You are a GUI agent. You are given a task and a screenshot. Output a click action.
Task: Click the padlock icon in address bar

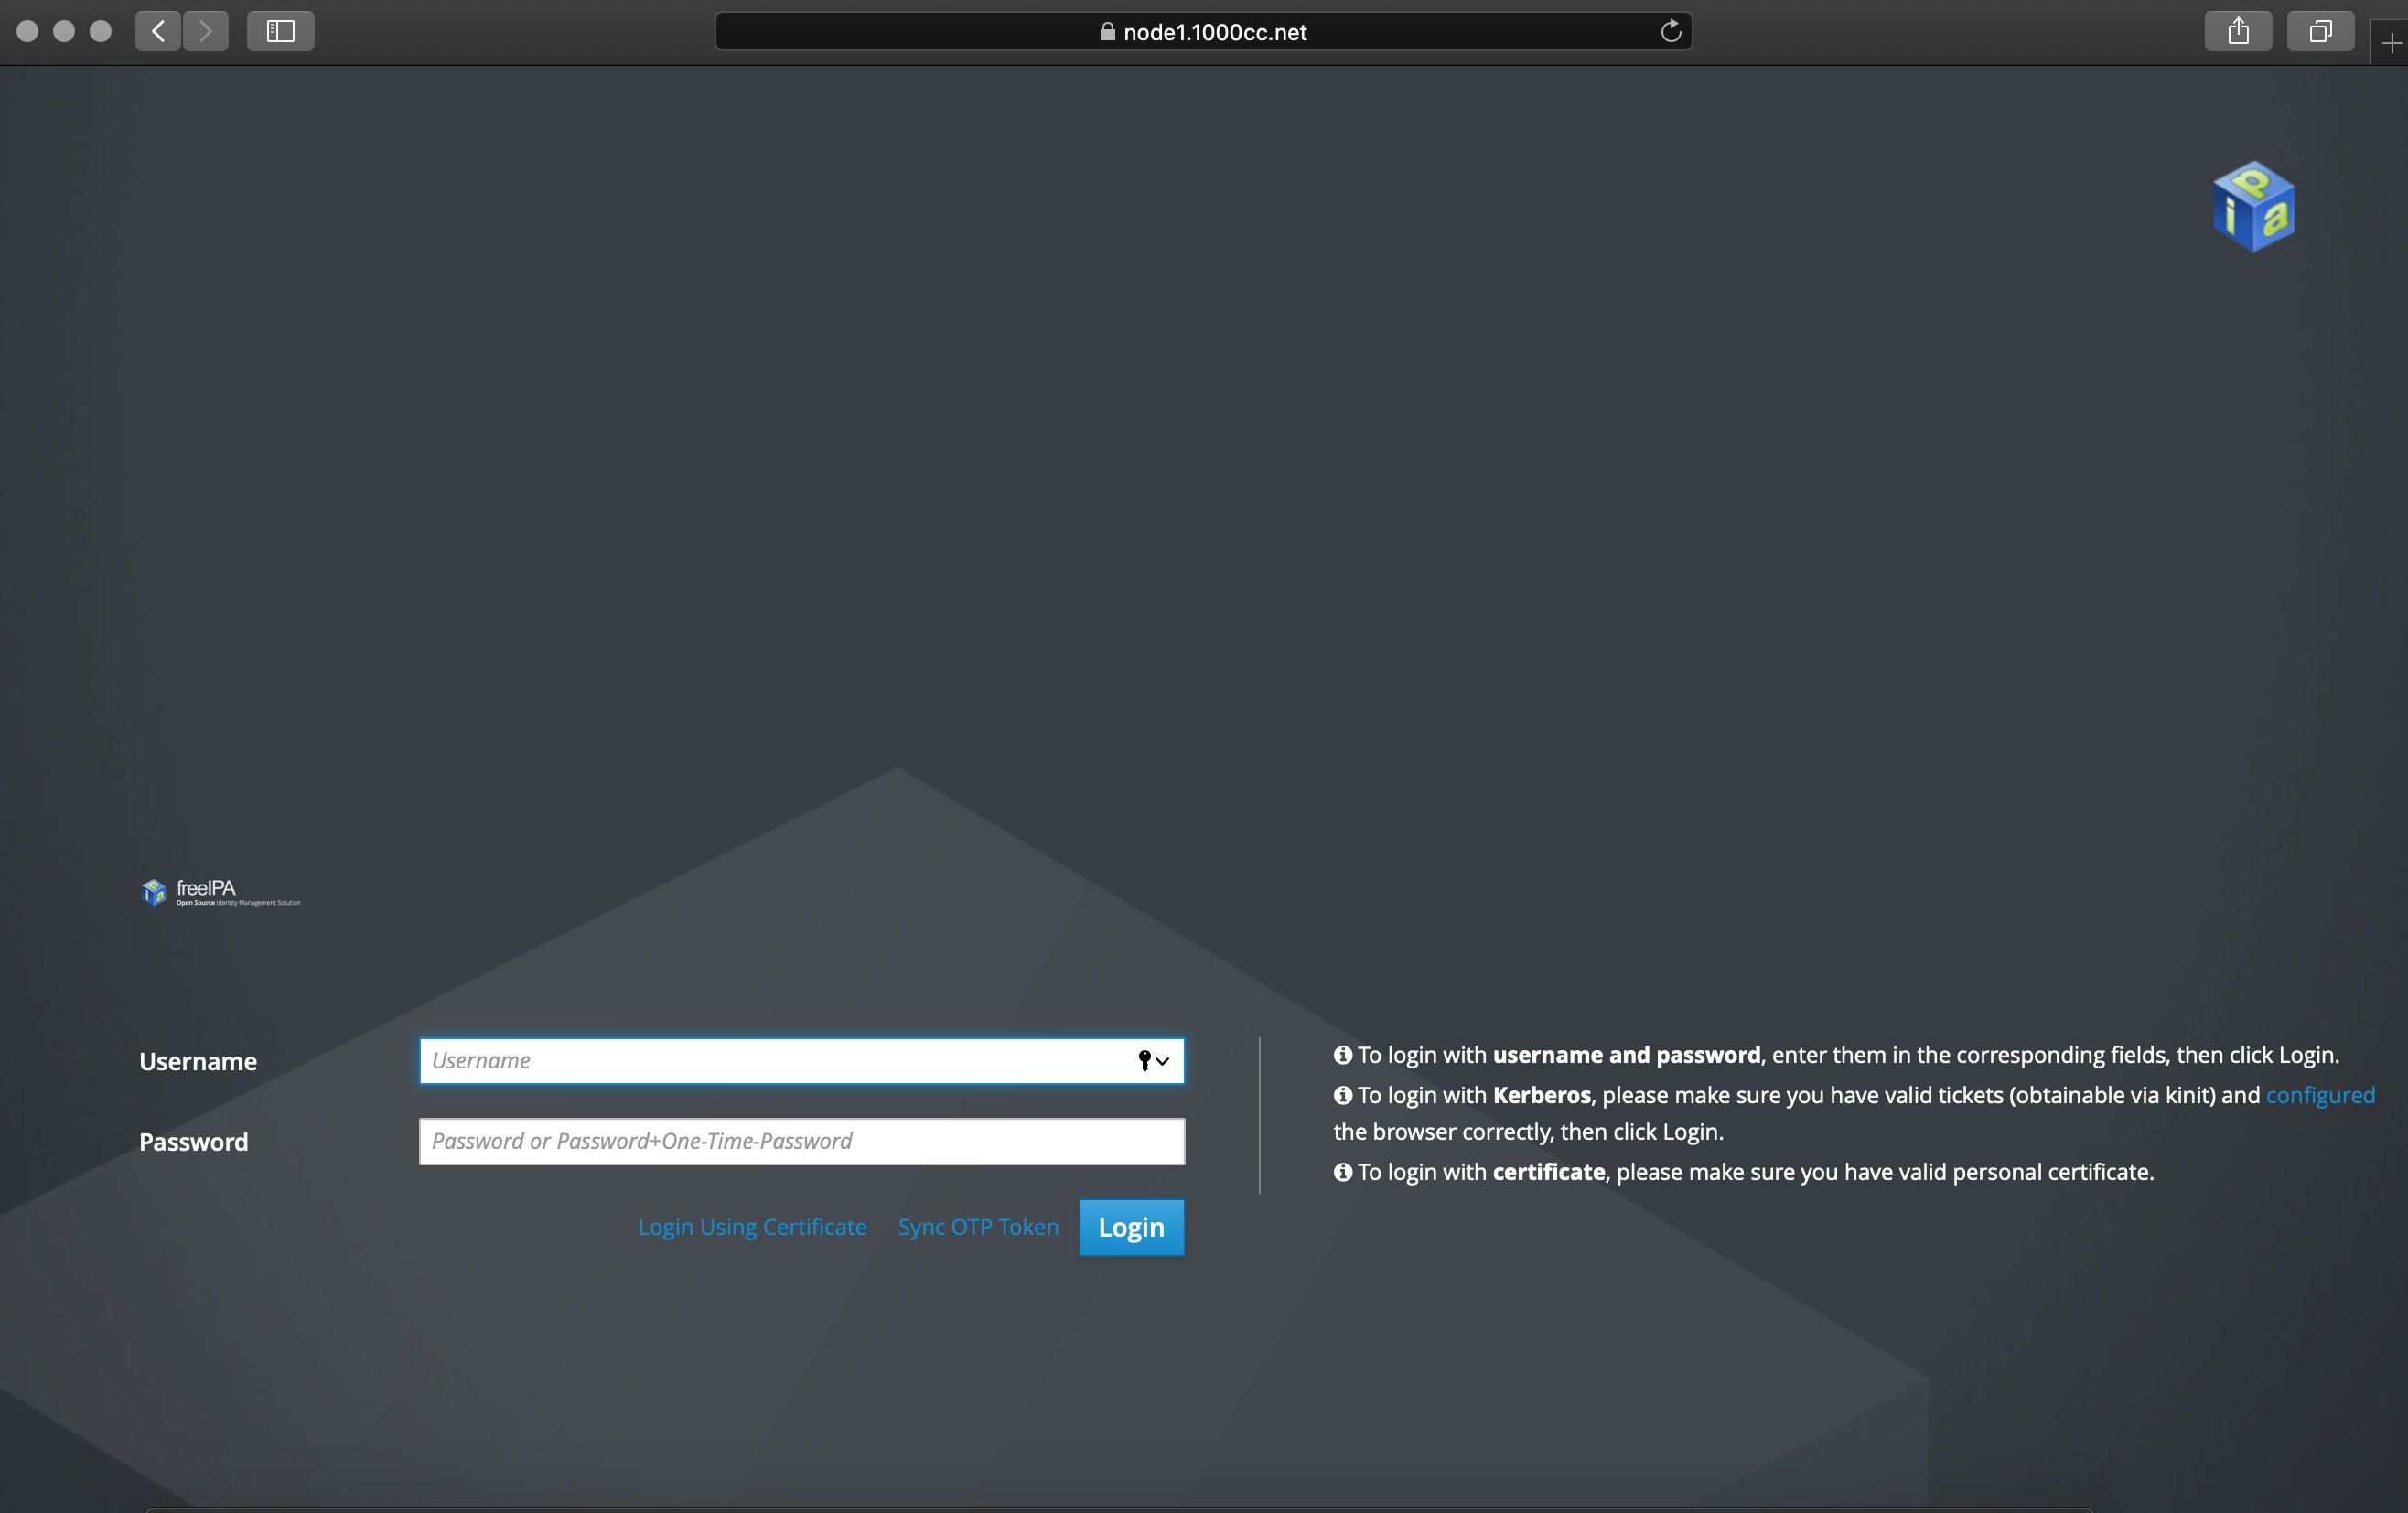point(1107,31)
